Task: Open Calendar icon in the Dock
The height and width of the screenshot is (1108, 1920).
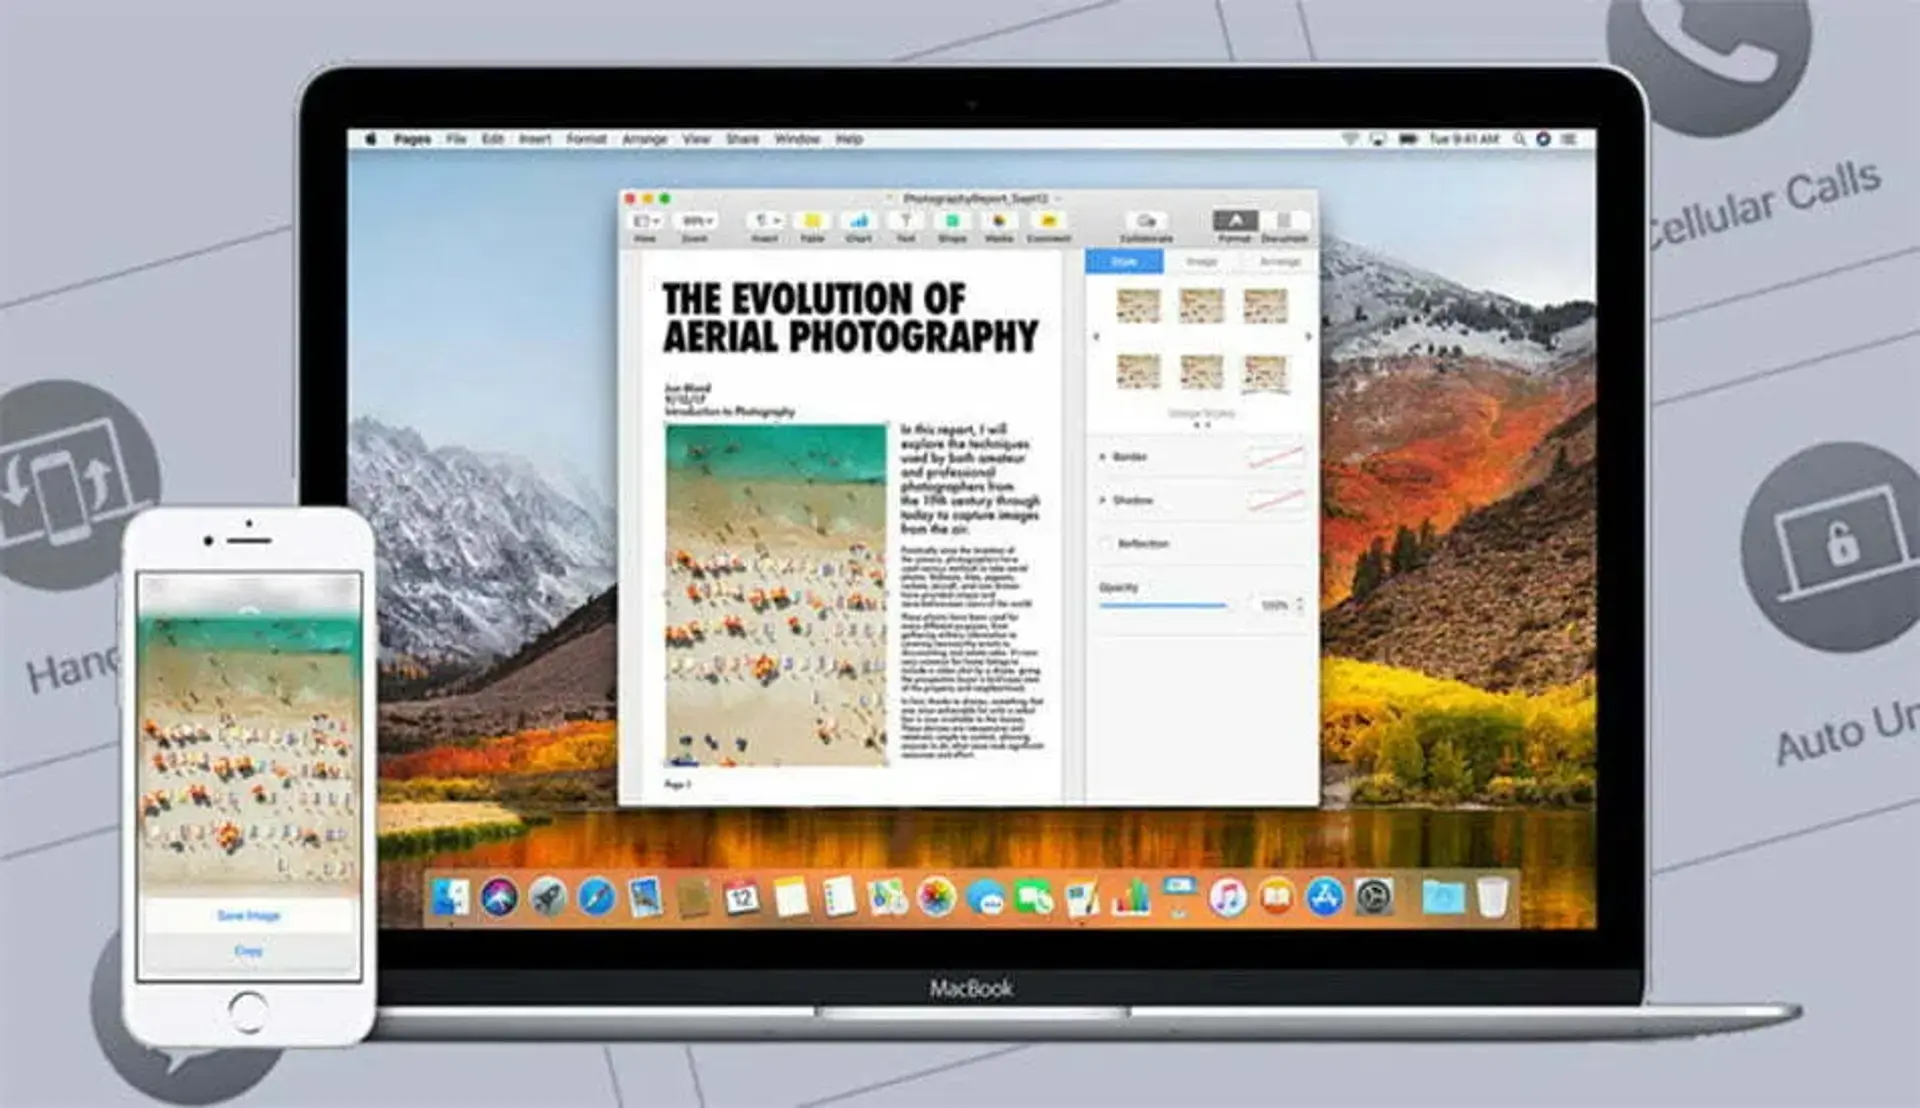Action: pos(741,897)
